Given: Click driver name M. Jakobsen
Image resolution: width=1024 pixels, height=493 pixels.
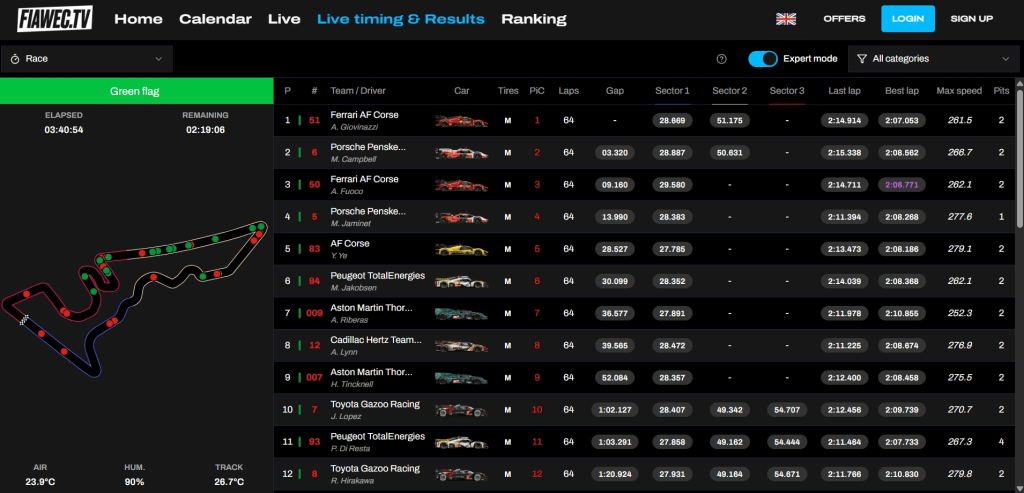Looking at the screenshot, I should (353, 288).
